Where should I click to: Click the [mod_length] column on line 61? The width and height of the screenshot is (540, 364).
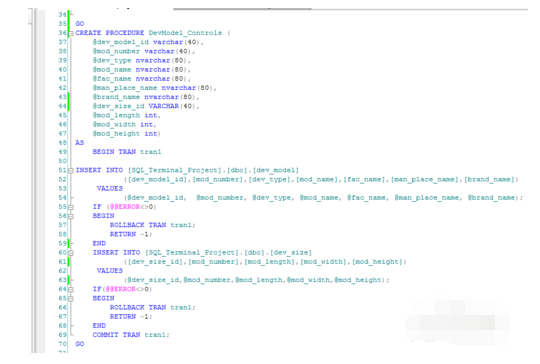[x=270, y=262]
